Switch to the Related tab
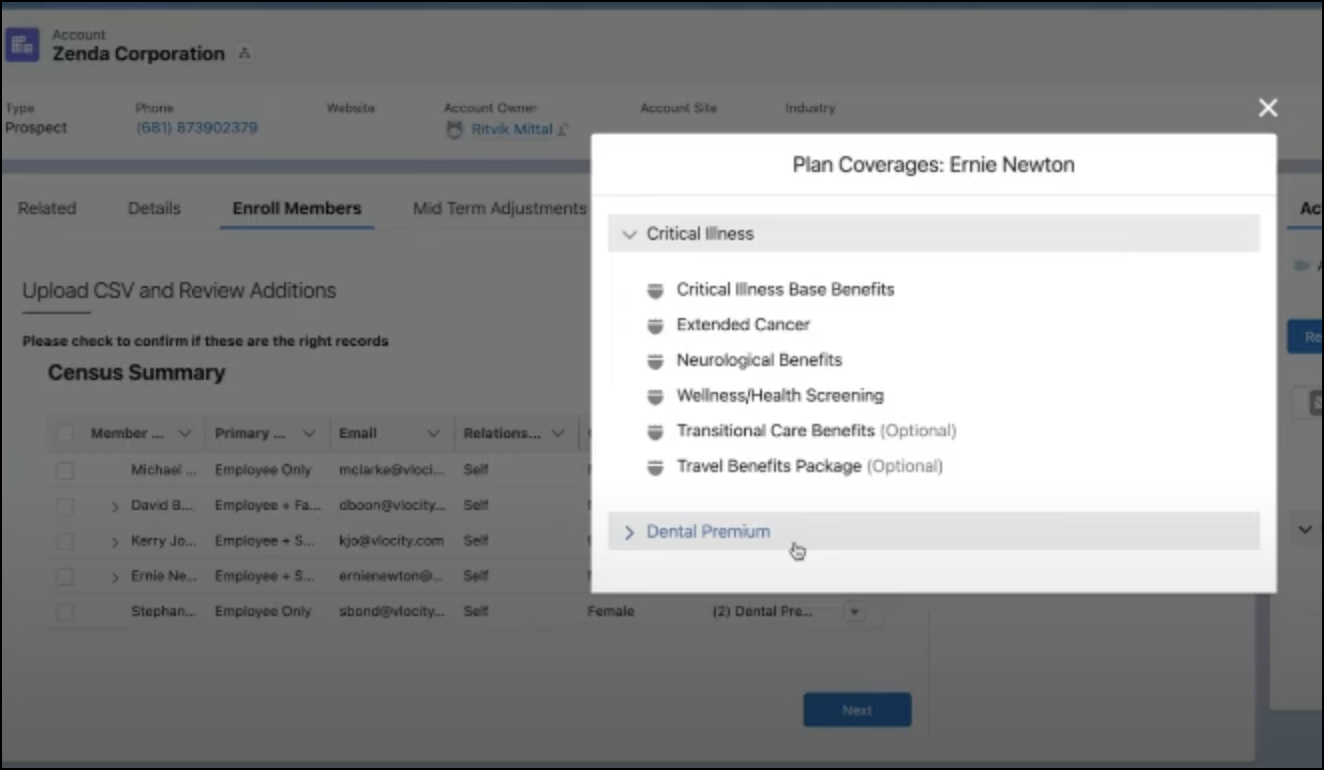The image size is (1324, 770). [x=47, y=209]
